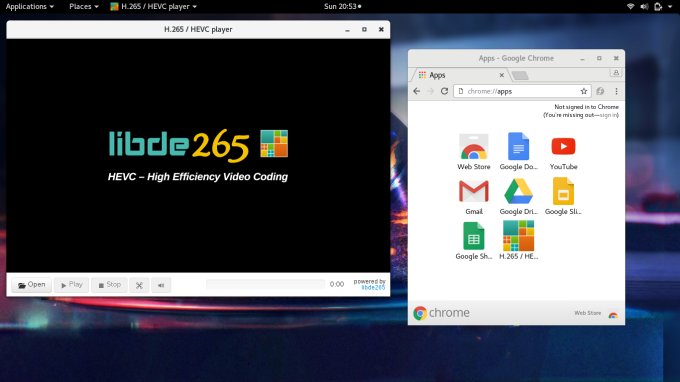Select the Apps tab in Chrome
680x382 pixels.
coord(460,75)
